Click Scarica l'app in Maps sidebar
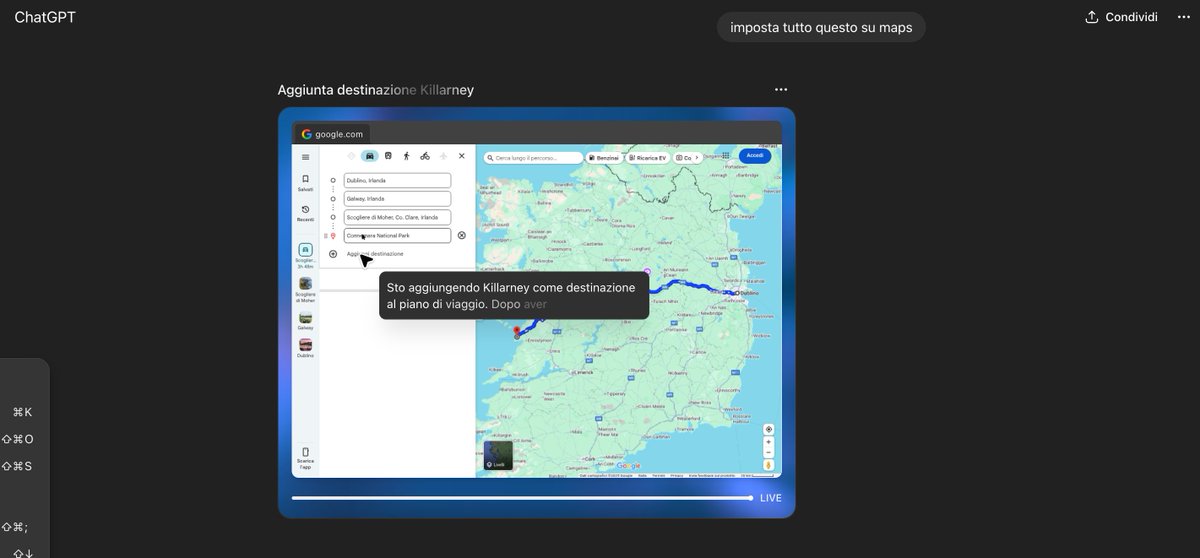Viewport: 1200px width, 558px height. (x=305, y=458)
